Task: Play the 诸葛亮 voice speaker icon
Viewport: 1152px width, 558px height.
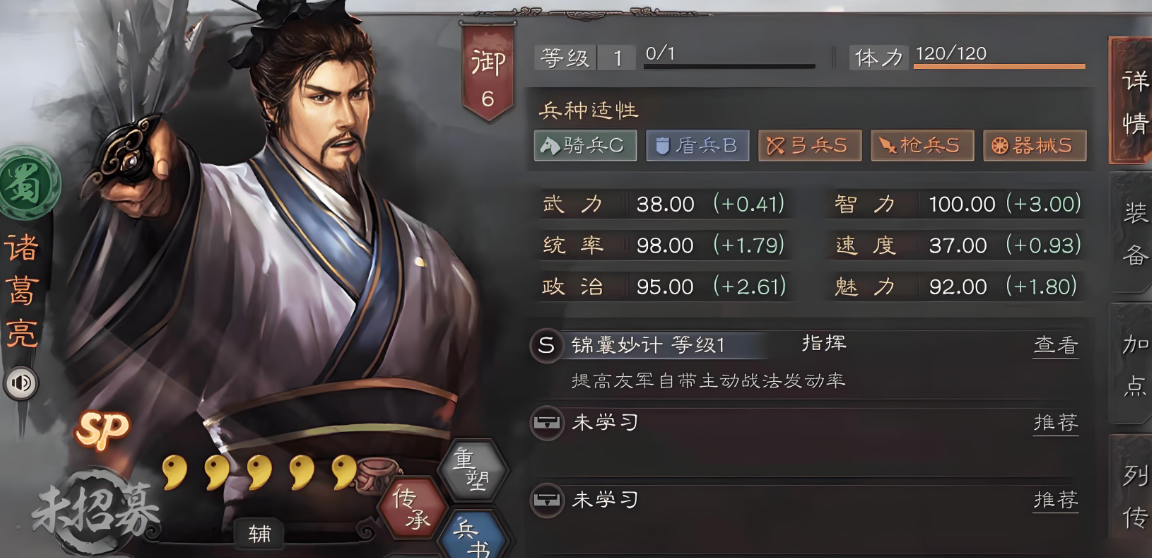Action: tap(21, 383)
